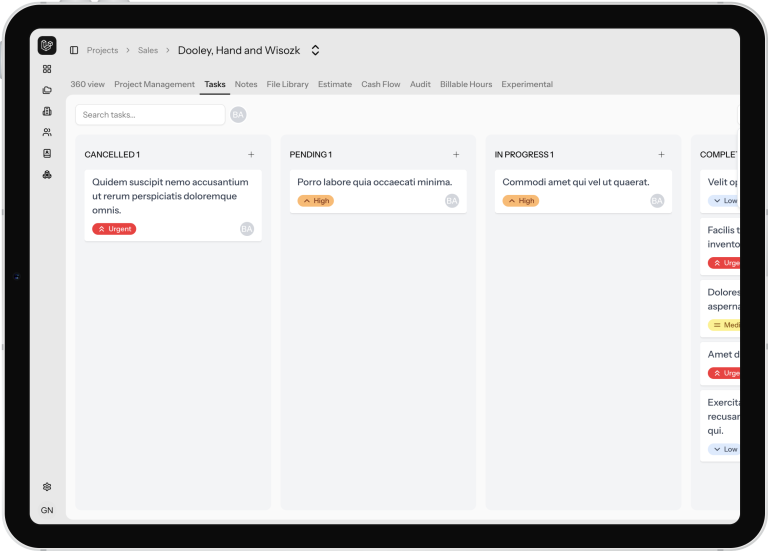Click the stacked cubes icon in sidebar
The height and width of the screenshot is (551, 768).
pos(47,174)
